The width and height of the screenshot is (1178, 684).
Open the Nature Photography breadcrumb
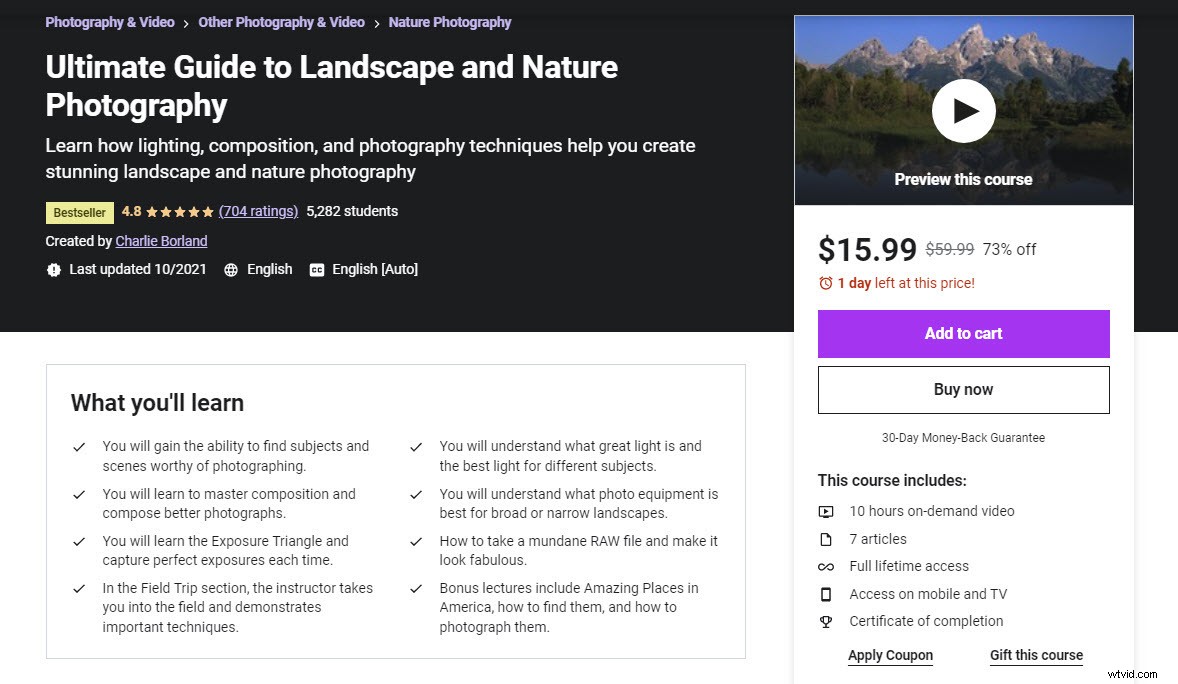pos(450,22)
